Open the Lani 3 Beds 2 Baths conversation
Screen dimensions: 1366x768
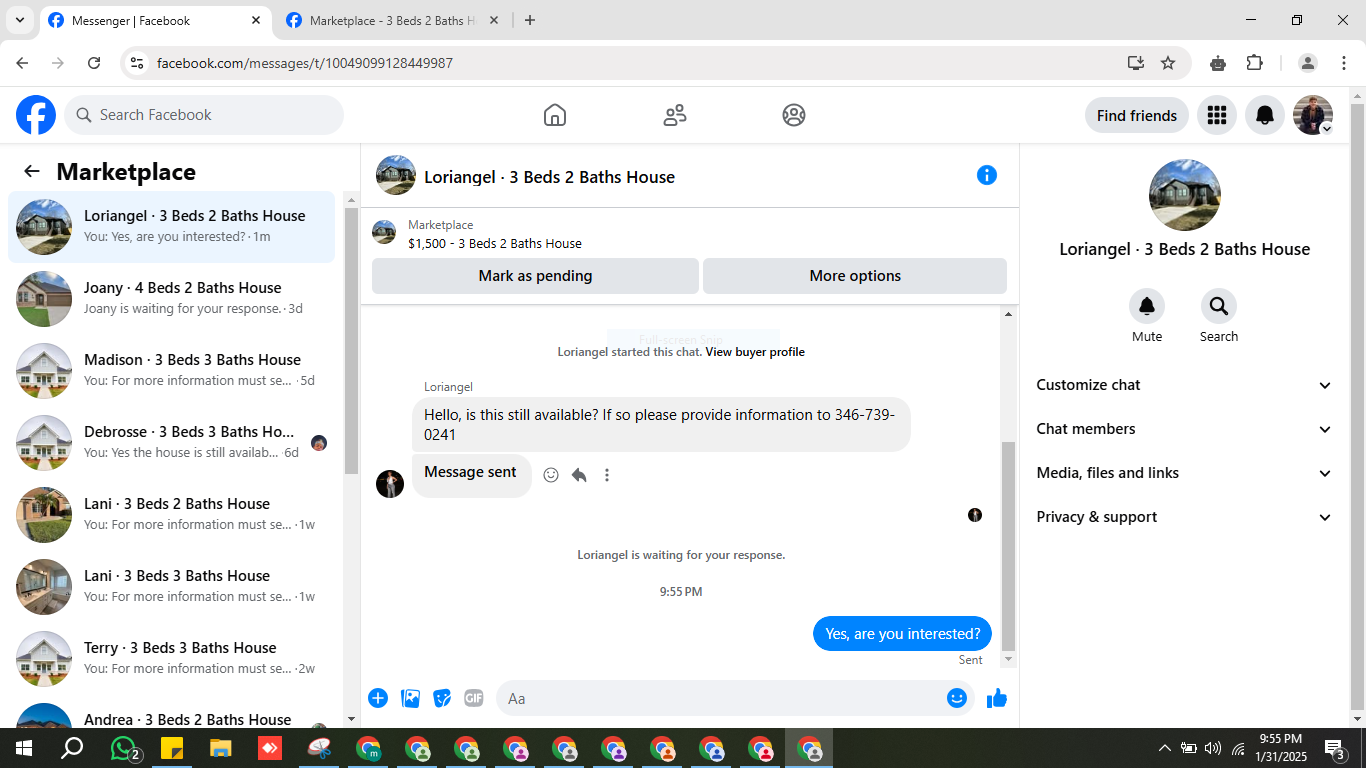171,515
